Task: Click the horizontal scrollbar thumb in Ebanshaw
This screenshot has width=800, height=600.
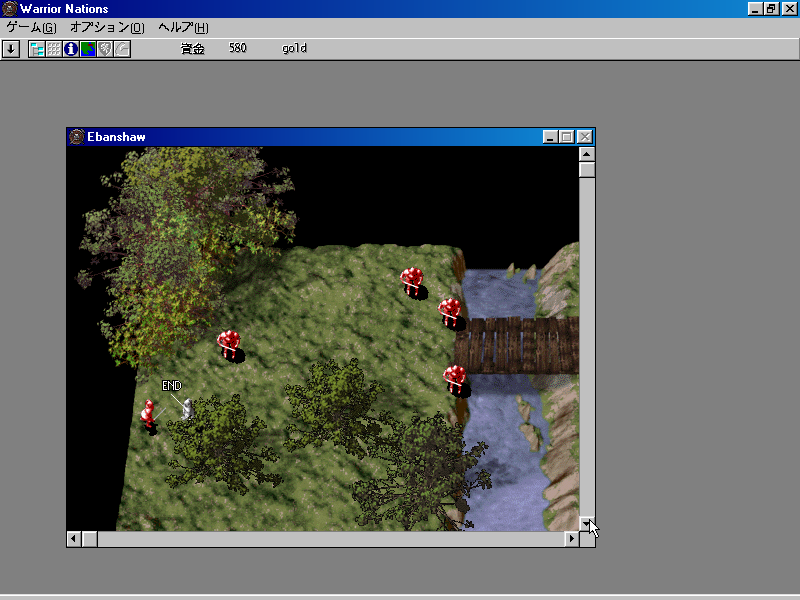Action: [x=90, y=539]
